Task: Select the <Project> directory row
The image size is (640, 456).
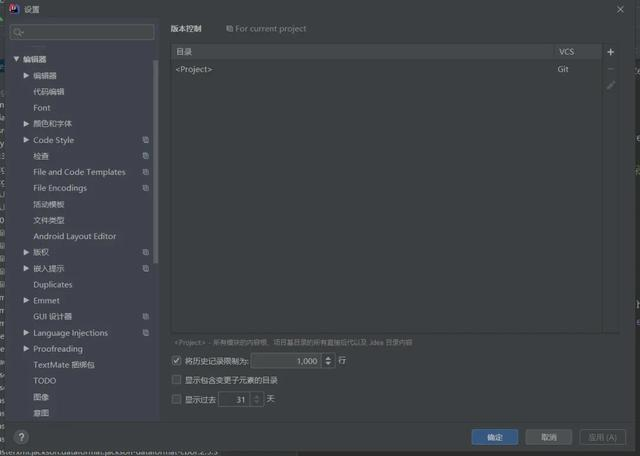Action: pyautogui.click(x=386, y=69)
